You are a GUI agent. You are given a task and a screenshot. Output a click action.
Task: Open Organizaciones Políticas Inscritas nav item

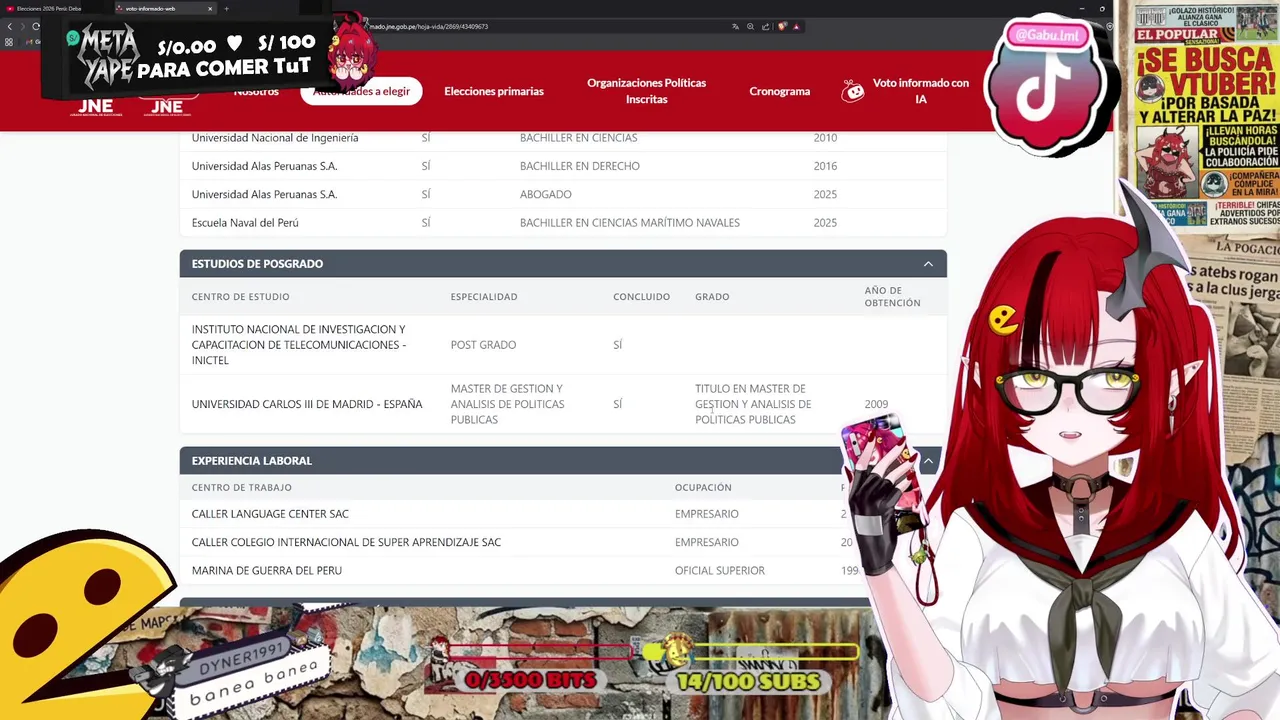coord(647,91)
